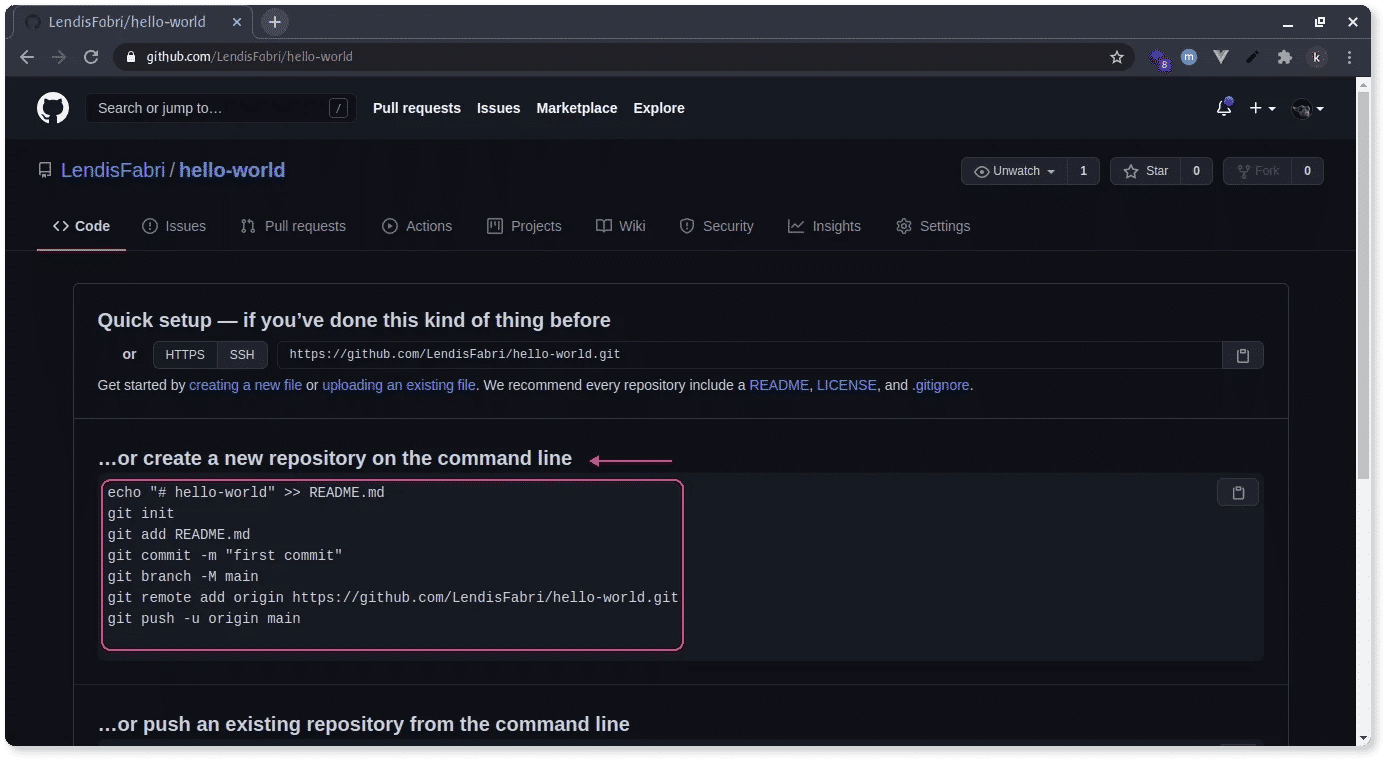Open the Unwatch dropdown

[1014, 171]
